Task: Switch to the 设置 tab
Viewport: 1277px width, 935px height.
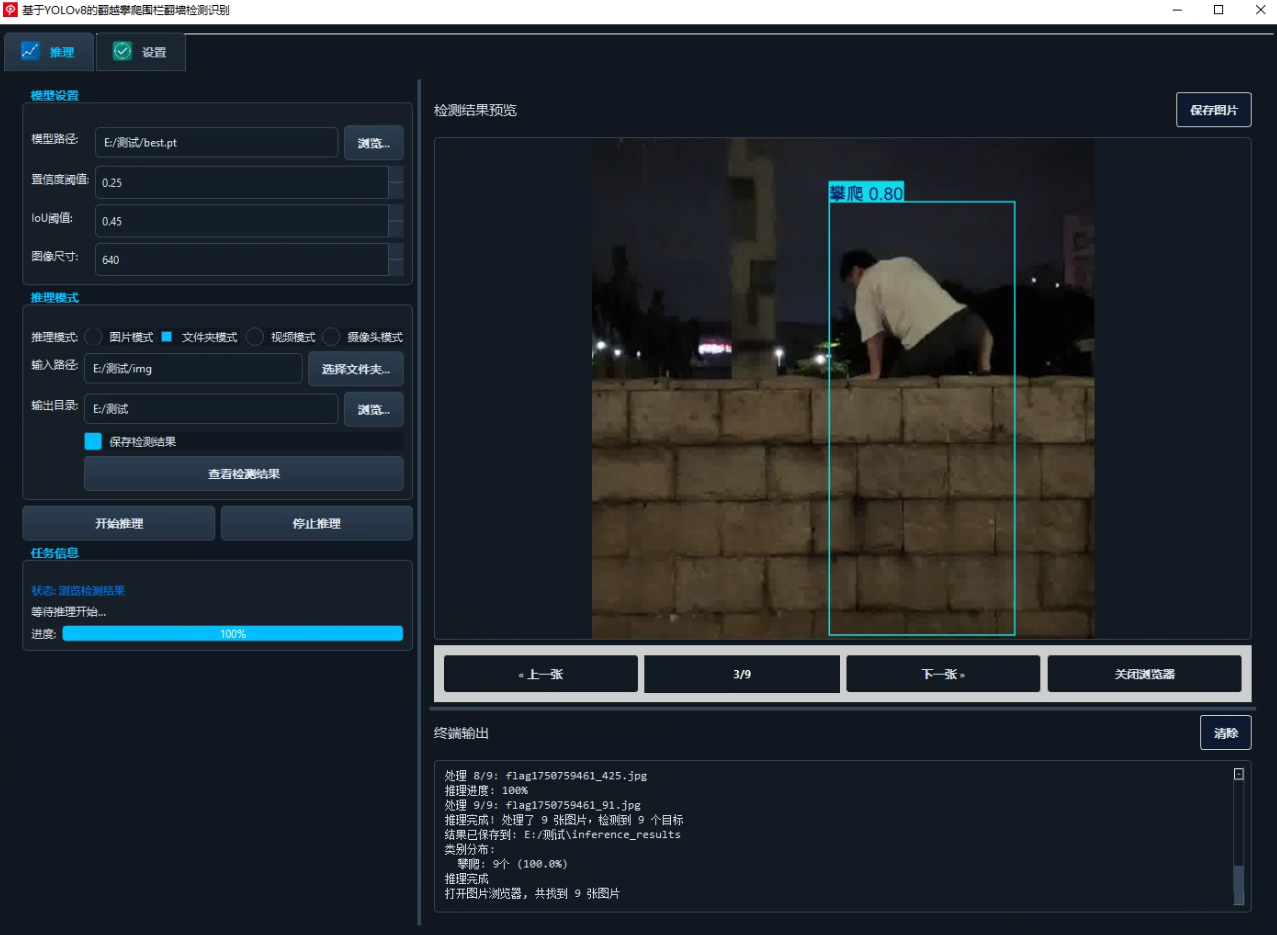Action: pyautogui.click(x=141, y=52)
